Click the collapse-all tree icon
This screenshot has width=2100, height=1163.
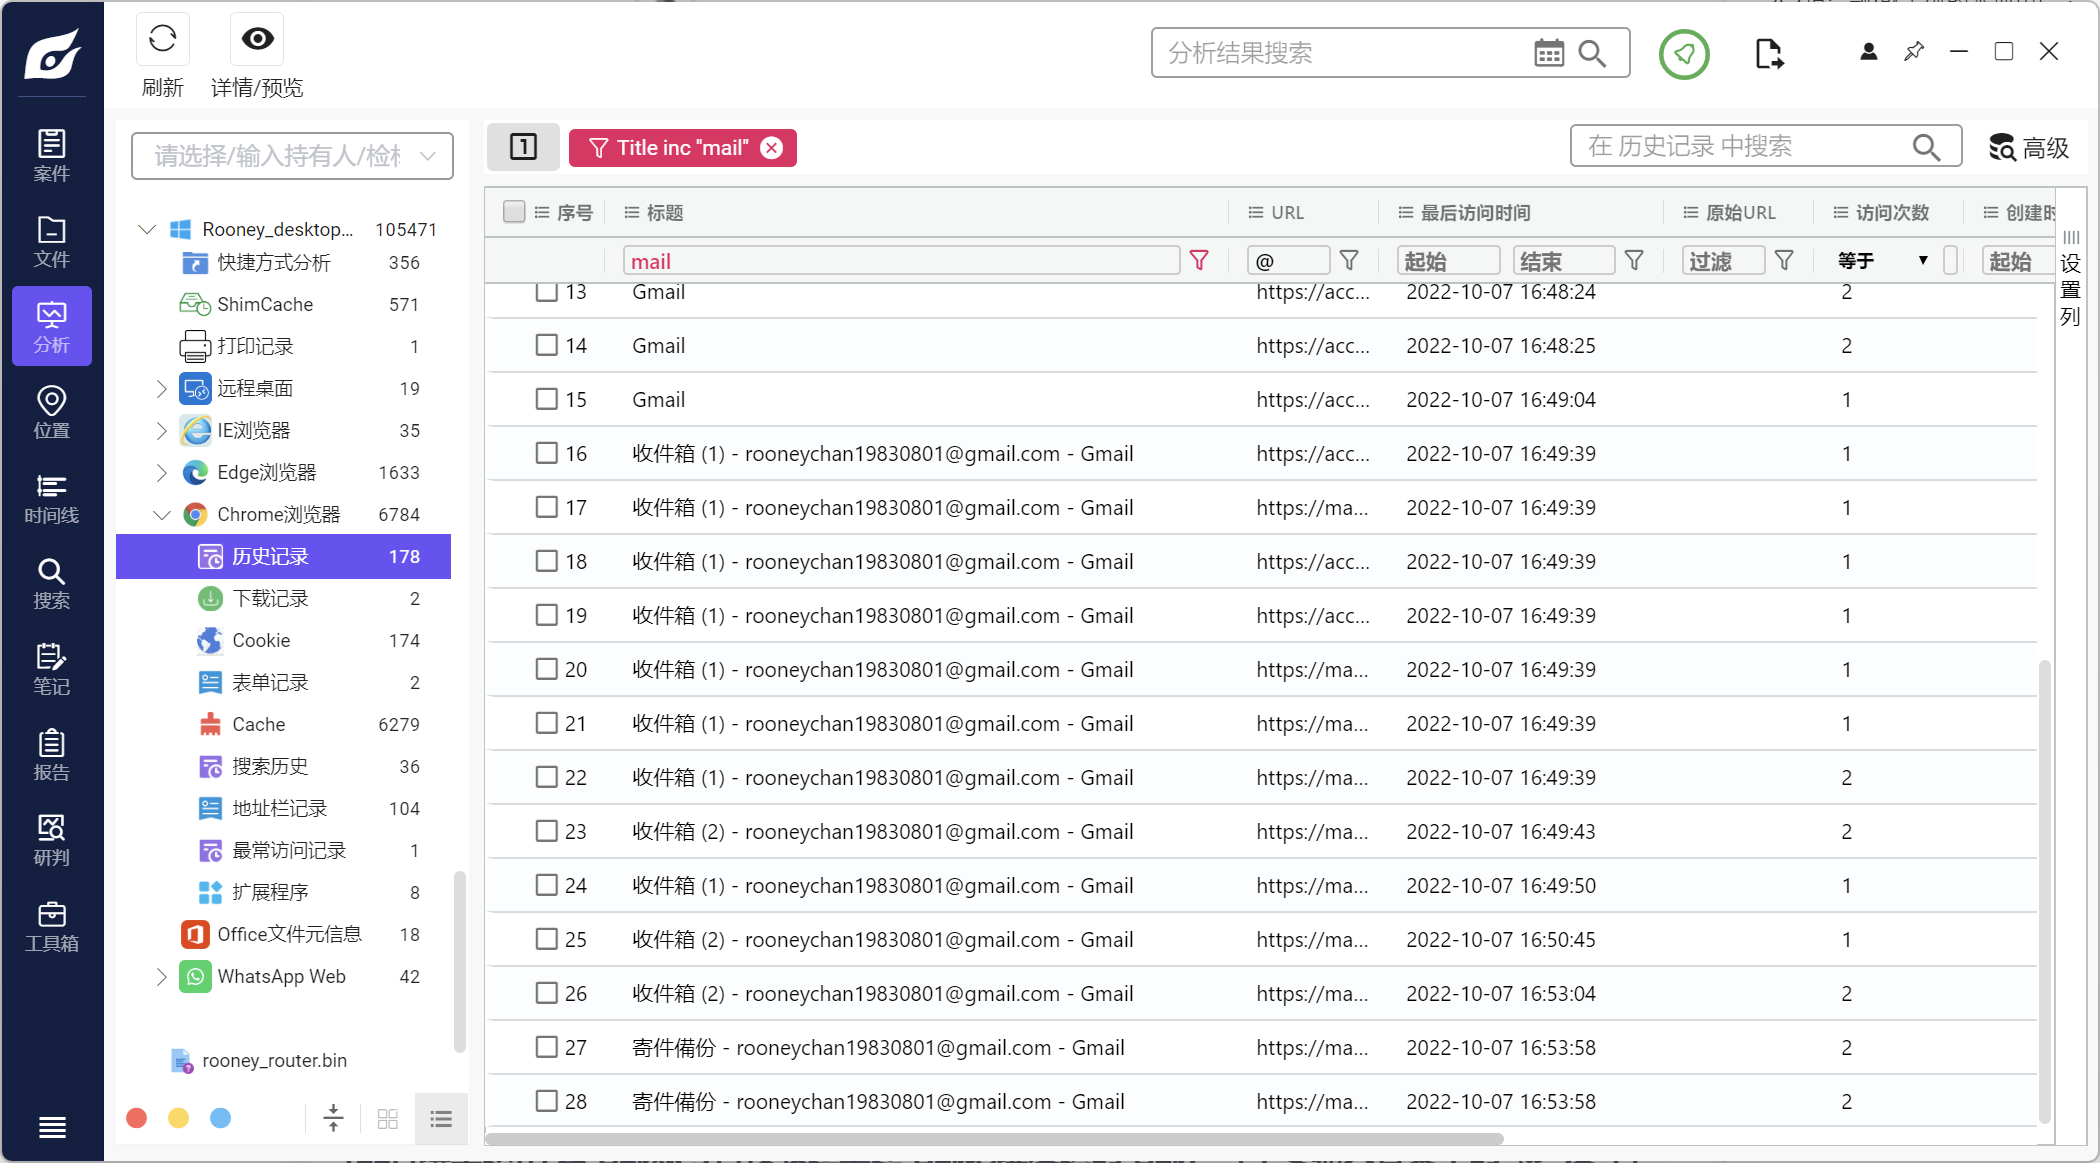[334, 1118]
